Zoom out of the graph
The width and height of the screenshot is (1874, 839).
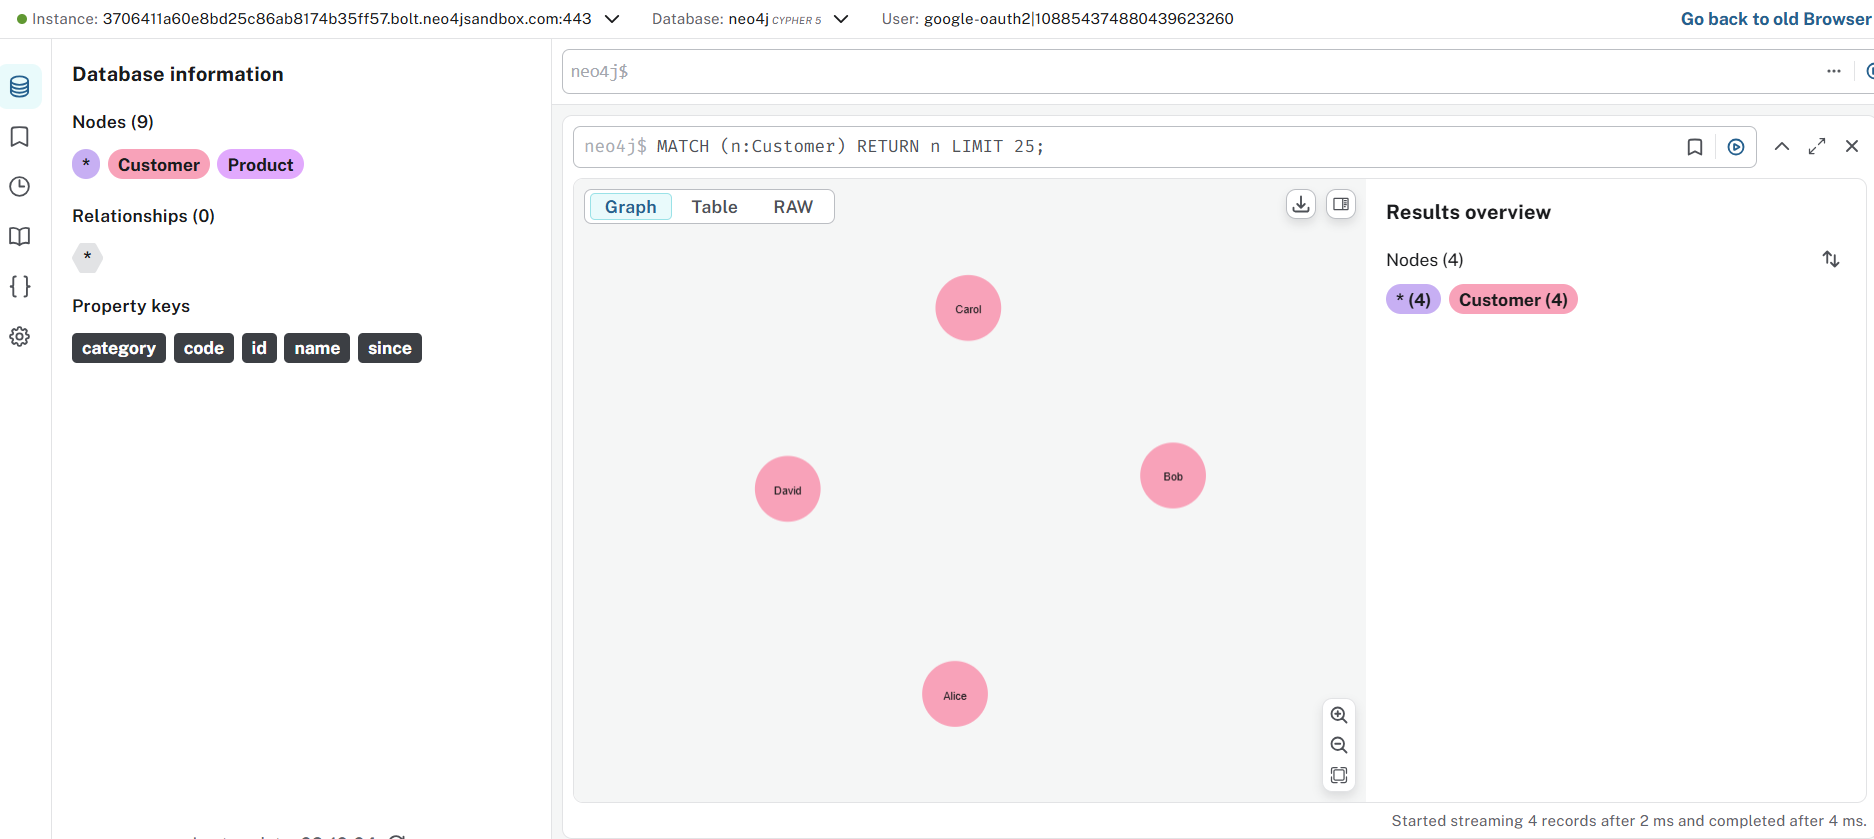[1339, 745]
